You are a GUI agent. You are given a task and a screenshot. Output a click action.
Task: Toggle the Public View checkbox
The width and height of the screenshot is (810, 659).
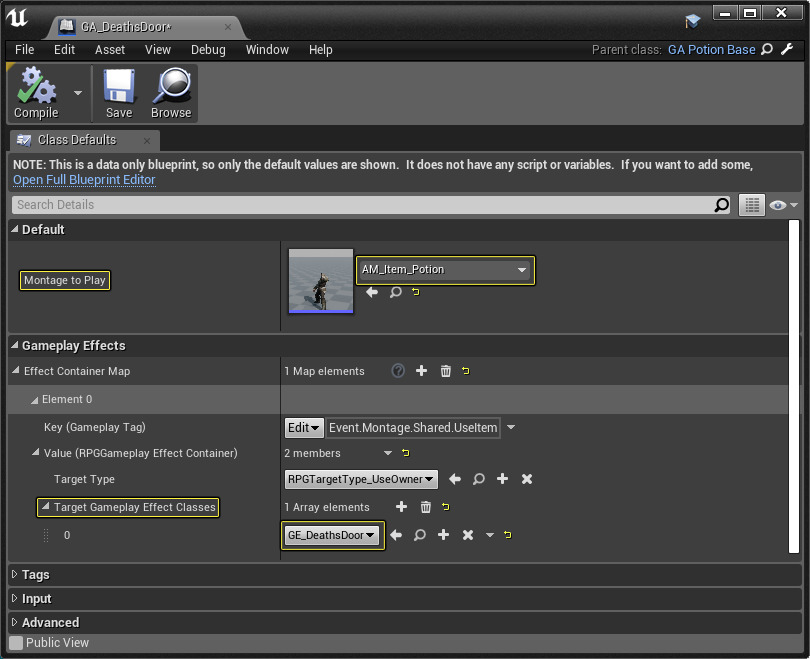click(15, 643)
